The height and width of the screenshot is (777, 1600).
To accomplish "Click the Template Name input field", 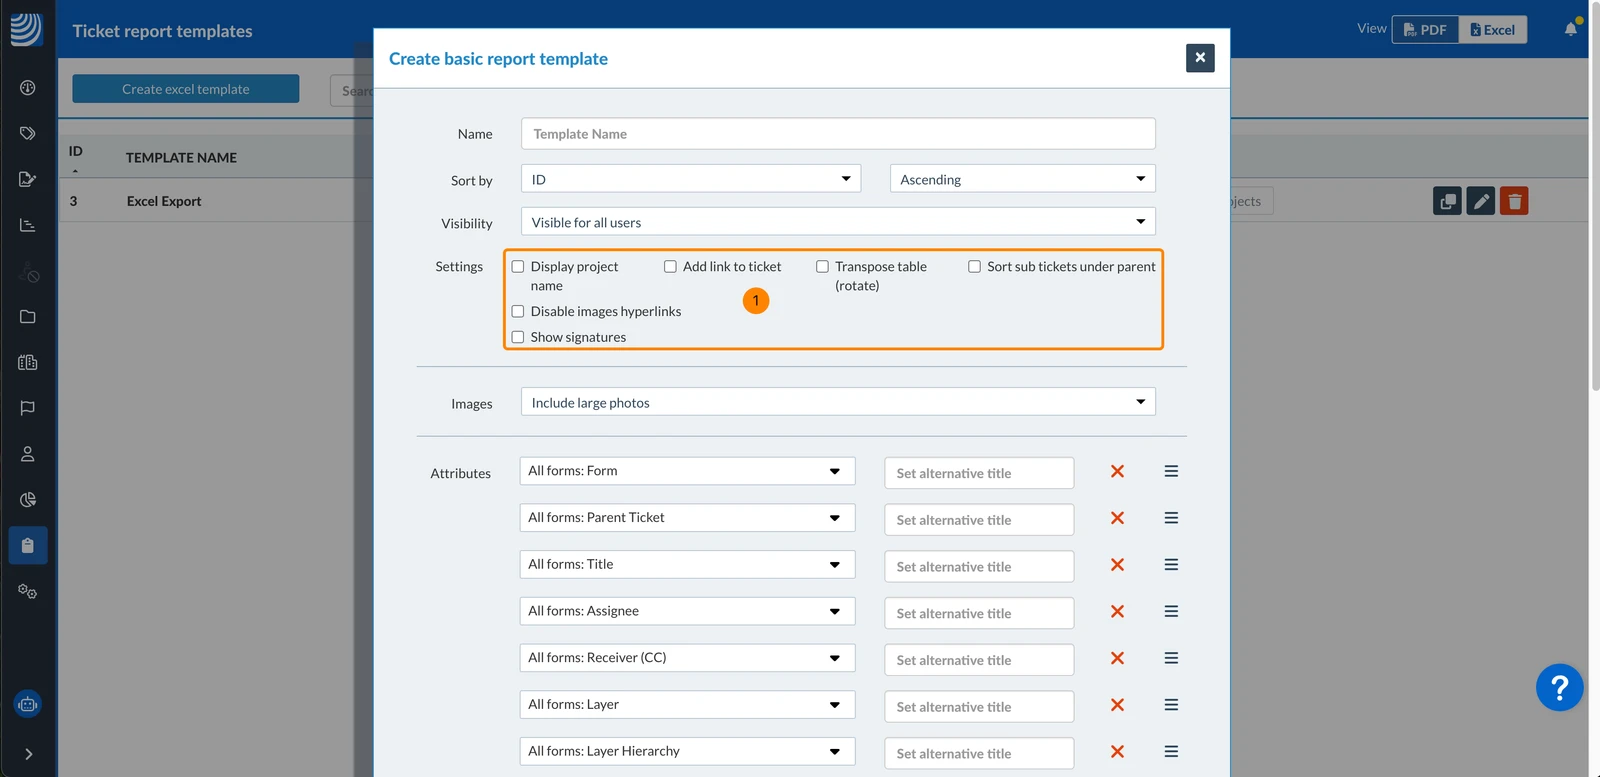I will point(838,134).
